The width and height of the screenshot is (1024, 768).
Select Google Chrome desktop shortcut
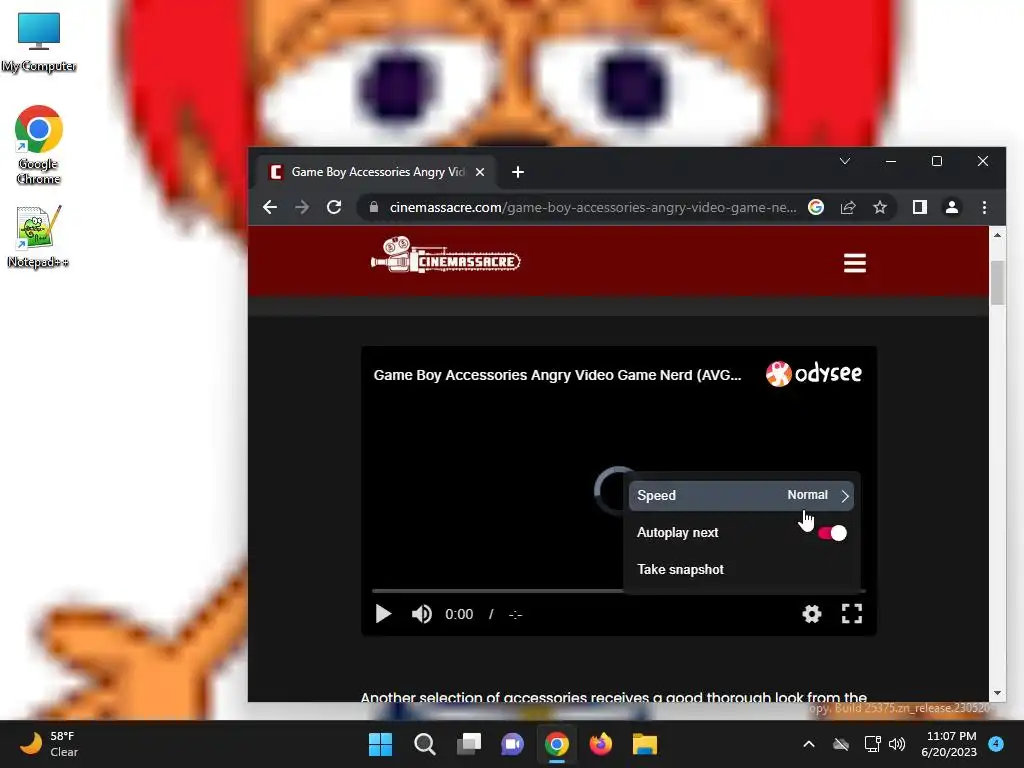39,145
